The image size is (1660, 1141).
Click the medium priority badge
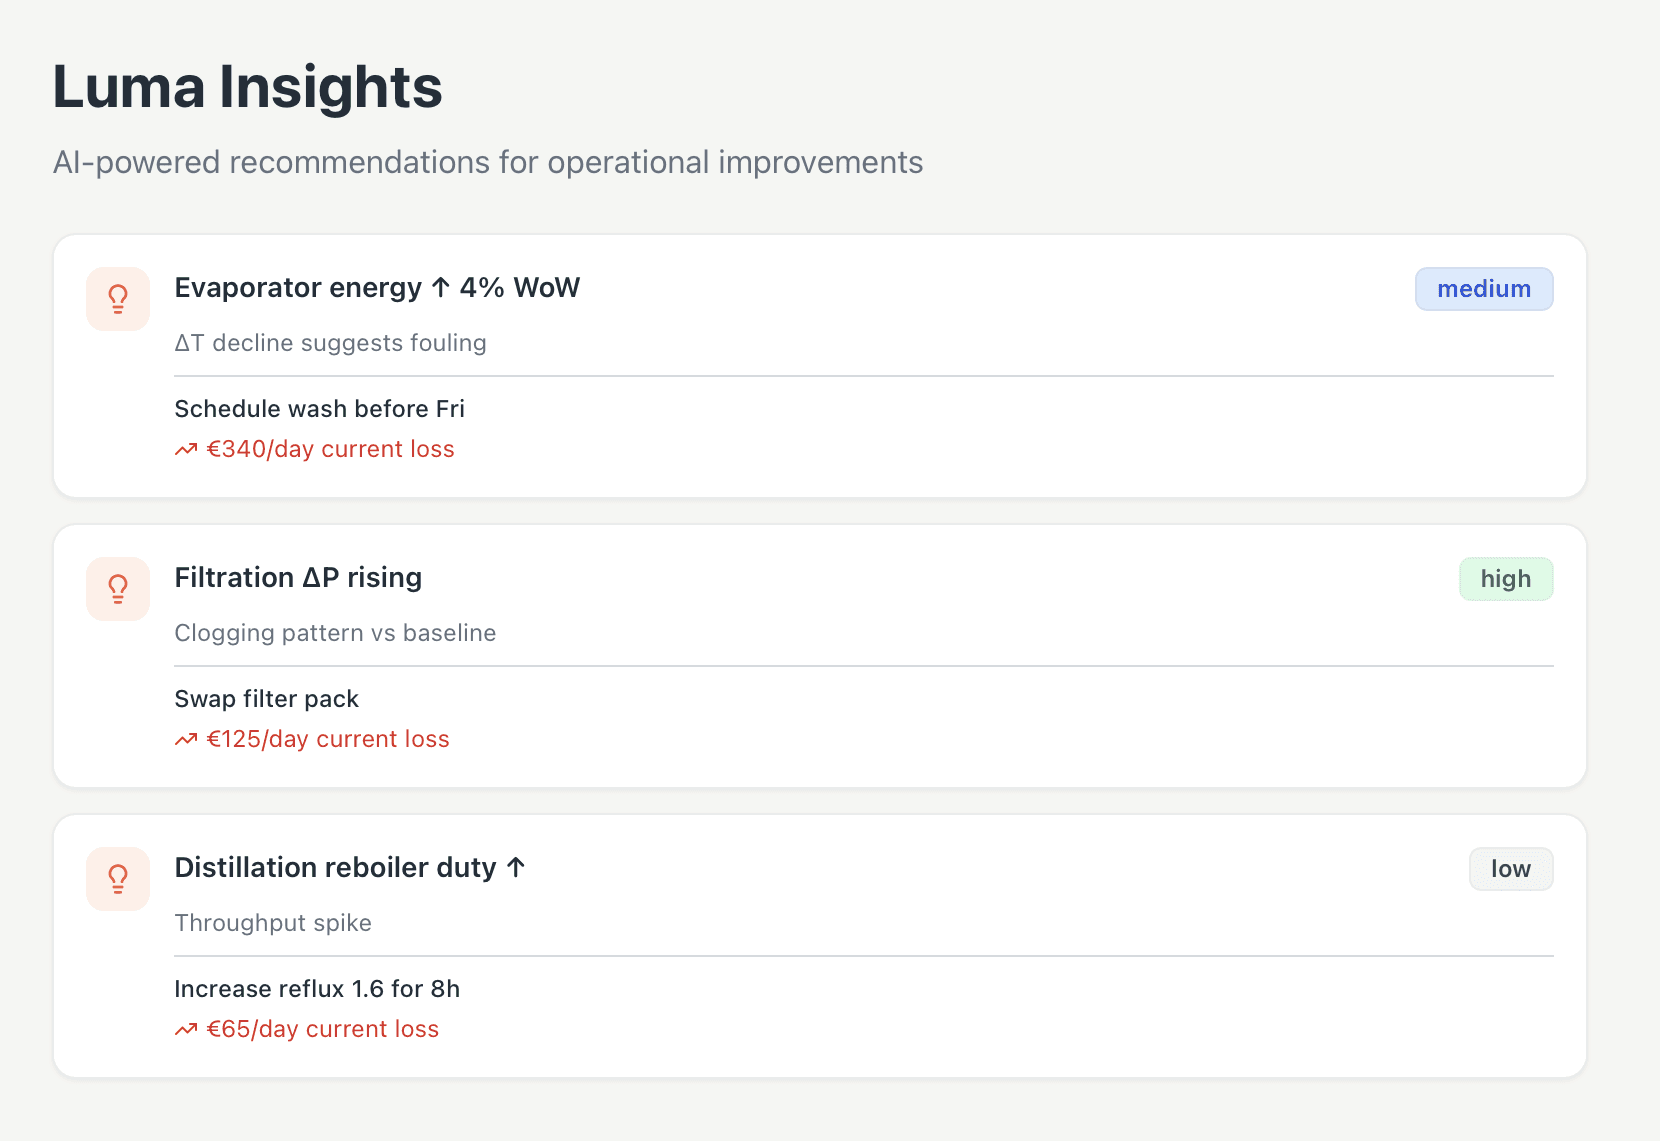(x=1483, y=289)
